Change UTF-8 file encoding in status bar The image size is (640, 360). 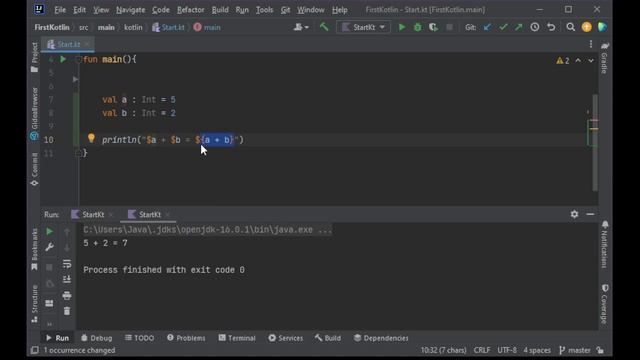507,350
